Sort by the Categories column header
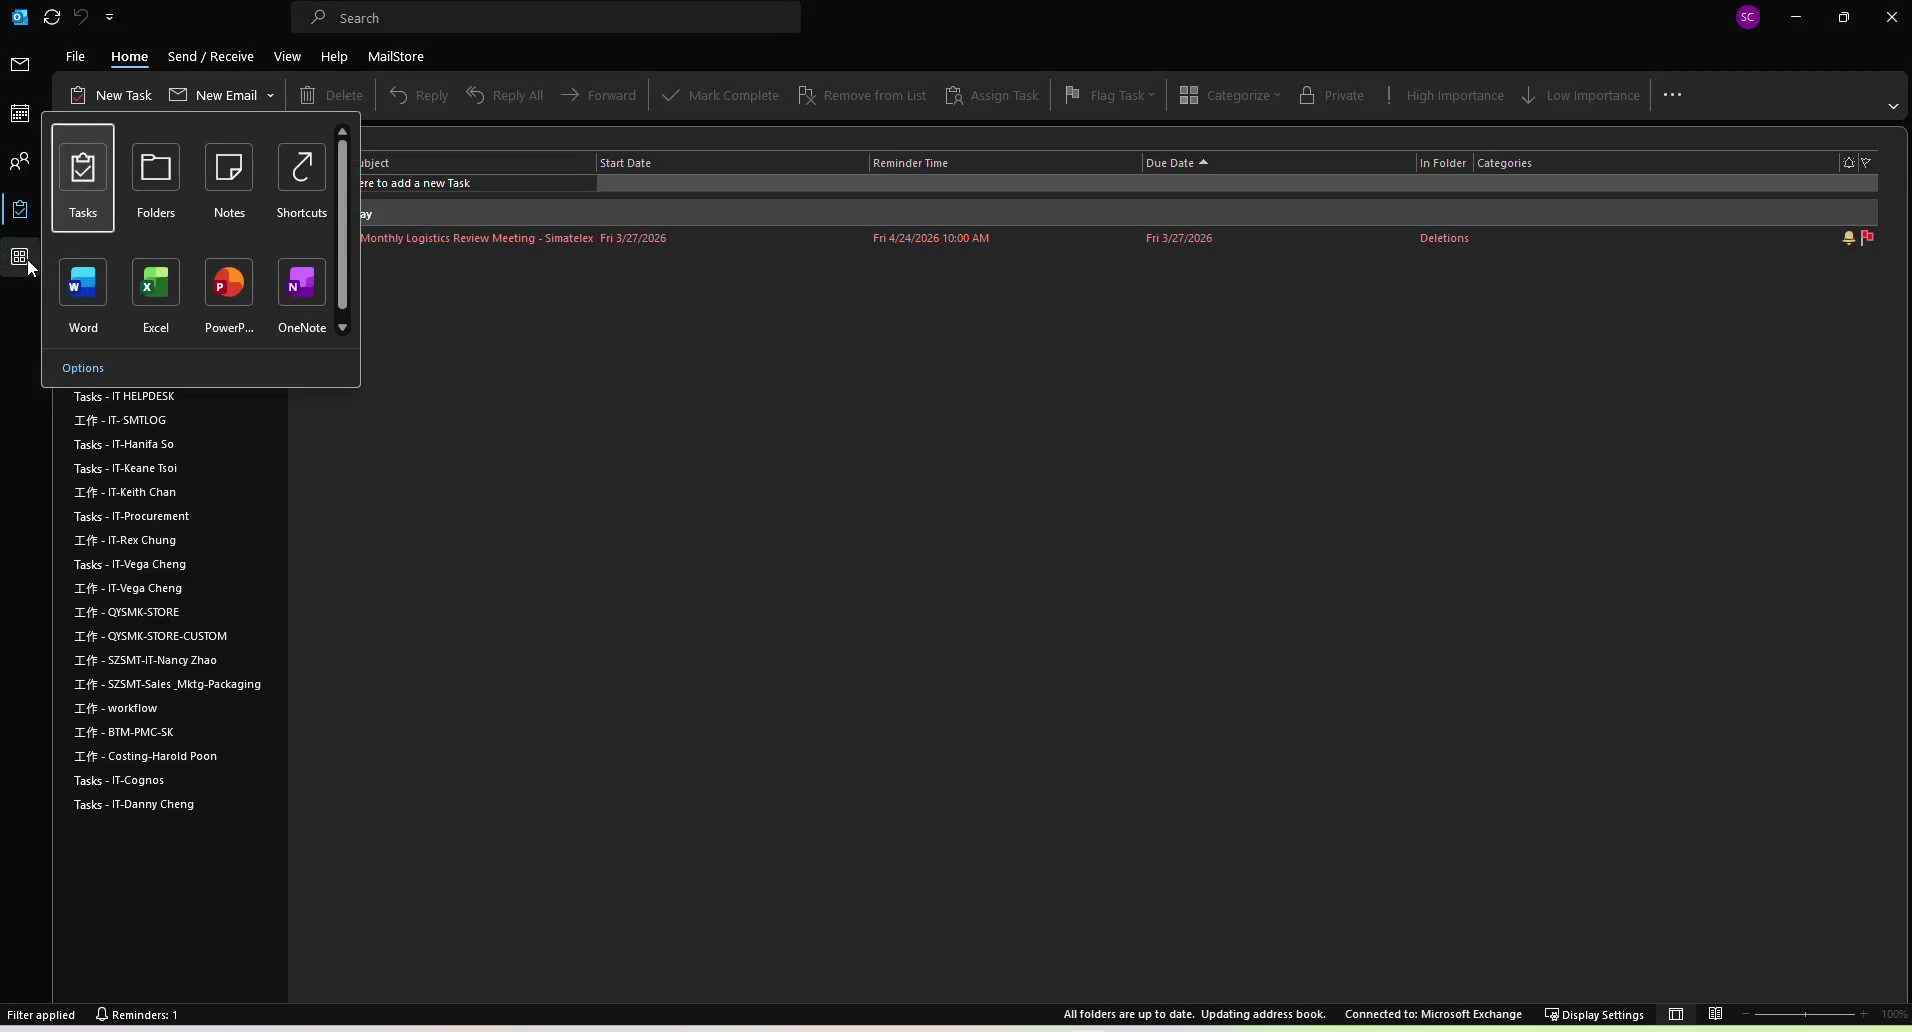 (x=1656, y=163)
